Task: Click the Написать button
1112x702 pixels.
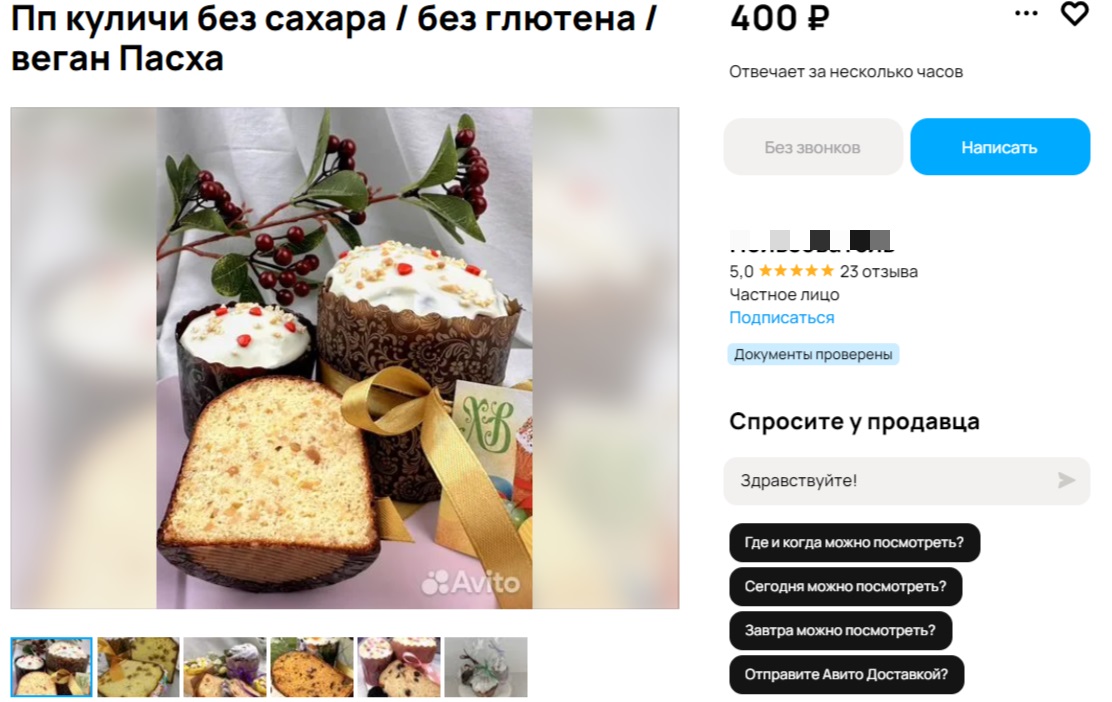Action: [x=1000, y=147]
